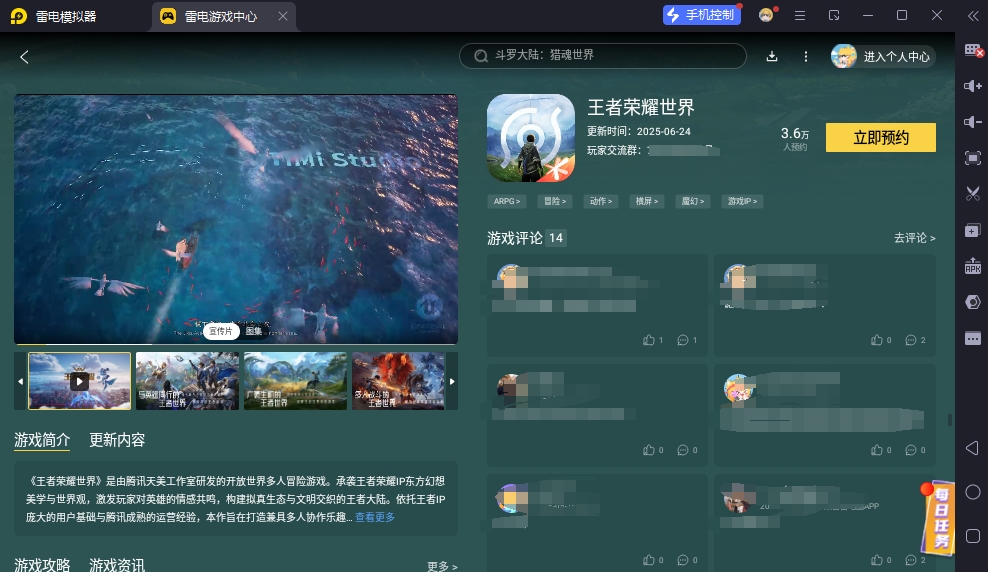The width and height of the screenshot is (988, 572).
Task: Open the 更新内容 tab
Action: (x=117, y=440)
